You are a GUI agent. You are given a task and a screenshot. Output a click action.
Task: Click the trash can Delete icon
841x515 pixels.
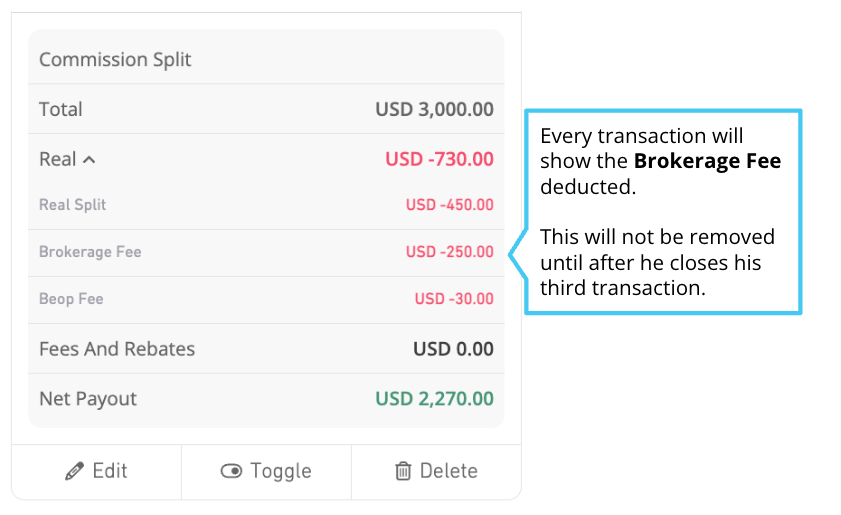403,471
